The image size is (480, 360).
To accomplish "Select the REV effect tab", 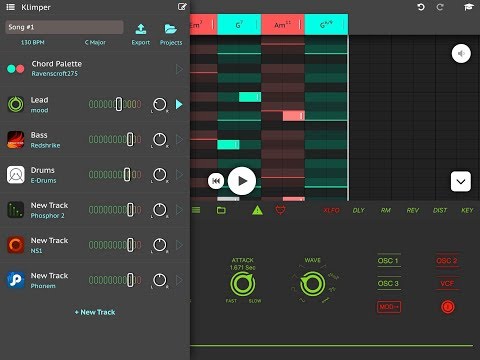I will click(412, 210).
